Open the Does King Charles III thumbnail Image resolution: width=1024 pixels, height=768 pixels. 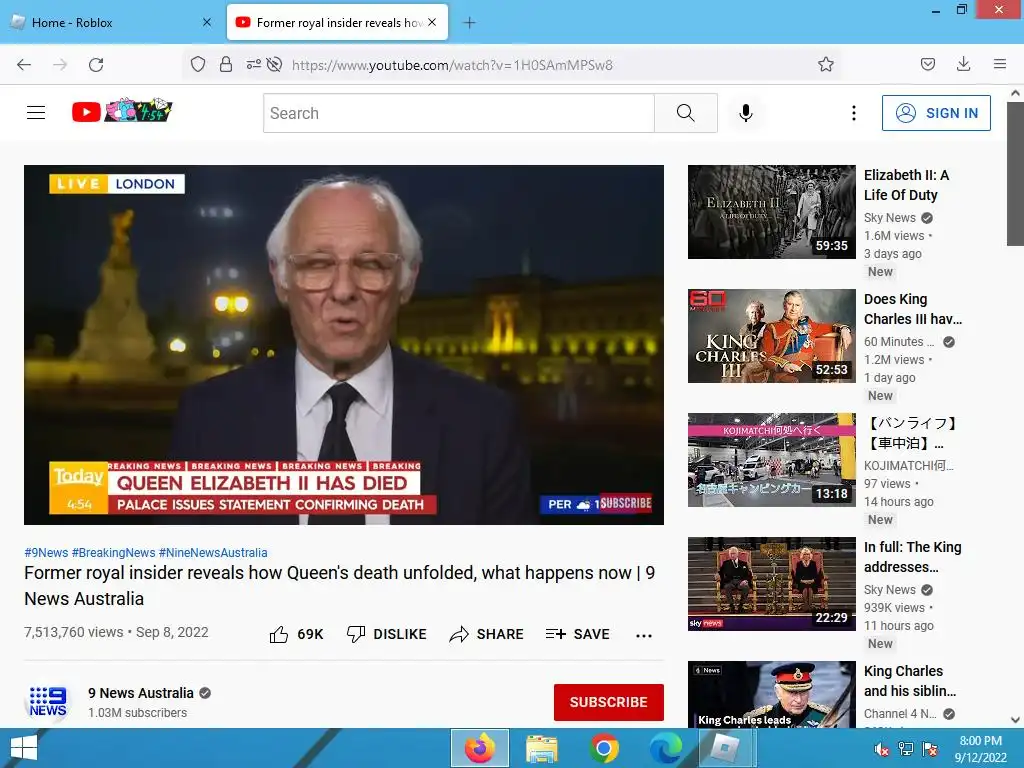[771, 336]
